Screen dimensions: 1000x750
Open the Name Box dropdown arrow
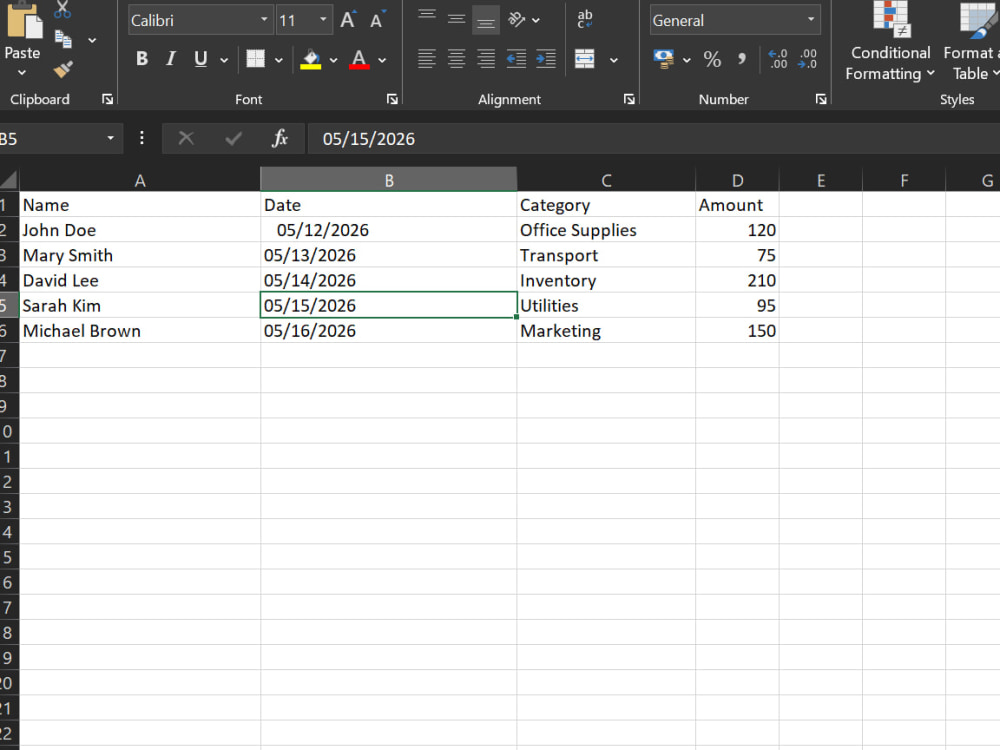click(110, 138)
